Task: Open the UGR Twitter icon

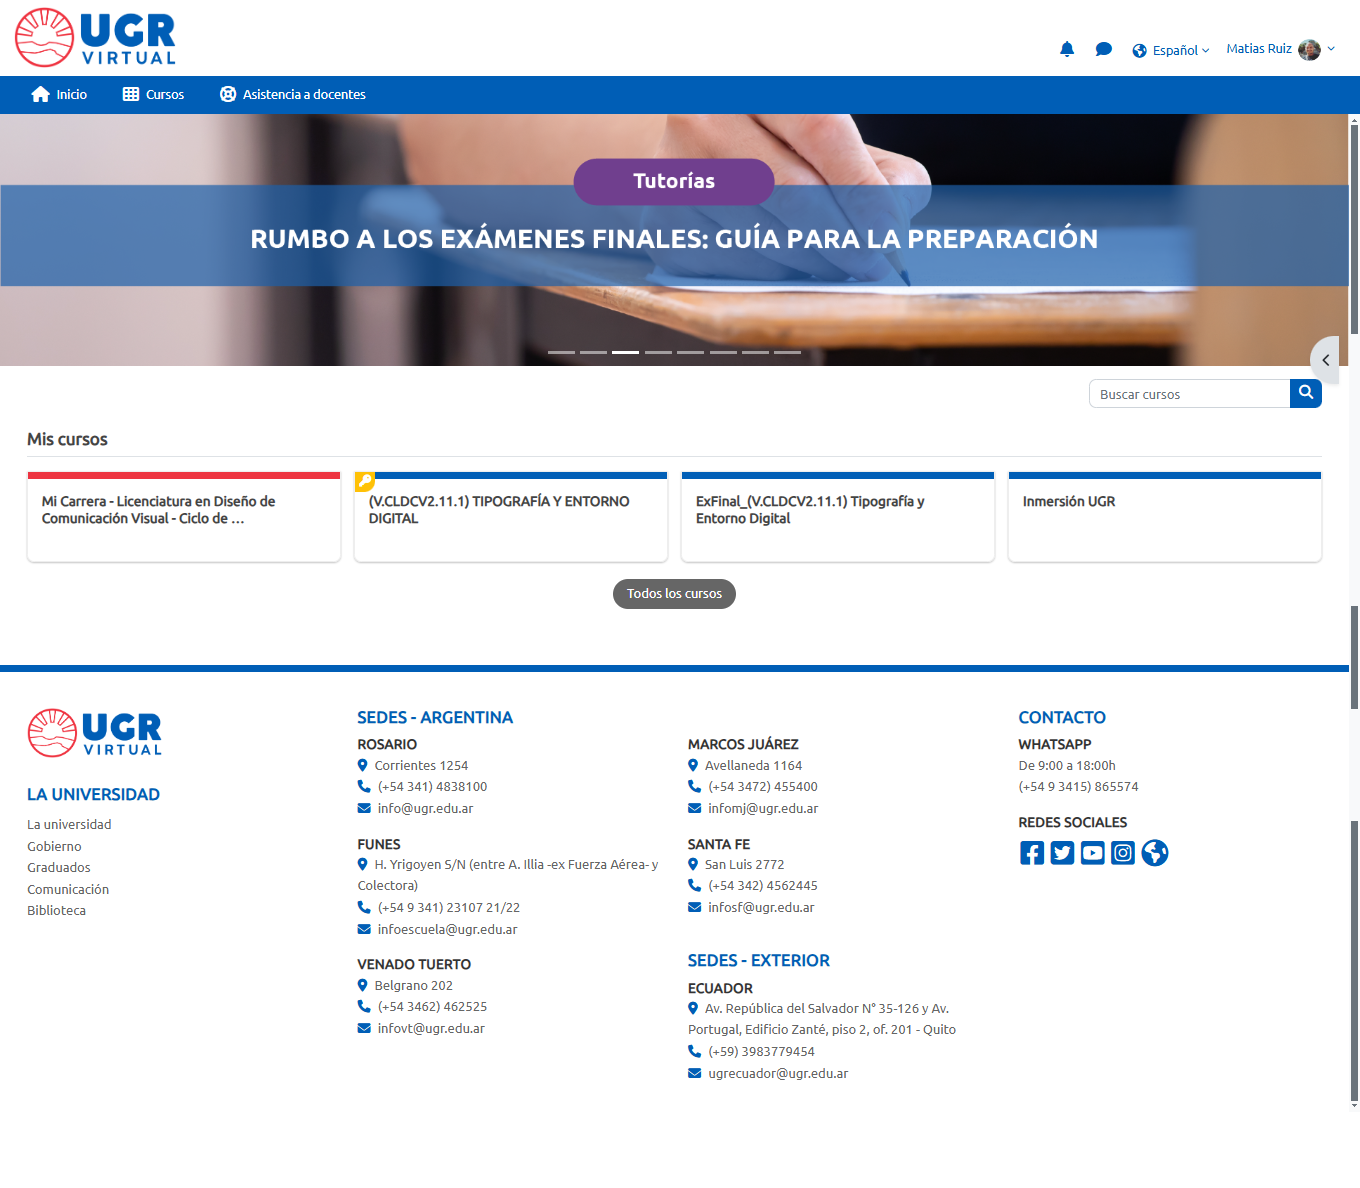Action: 1062,853
